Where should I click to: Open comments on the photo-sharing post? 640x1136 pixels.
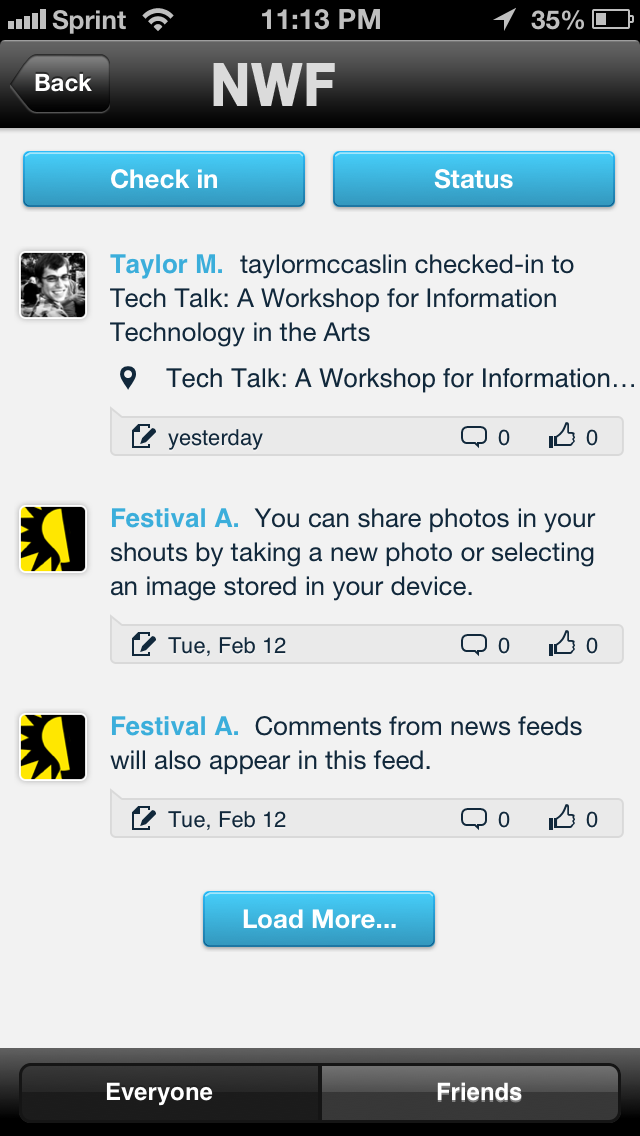point(473,645)
